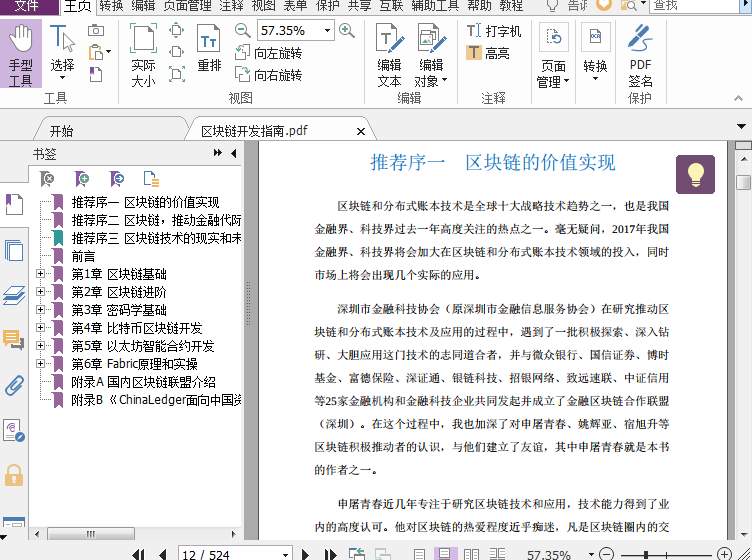Select 附录A 国内区块链联盟介绍 bookmark
This screenshot has width=752, height=560.
pos(143,382)
